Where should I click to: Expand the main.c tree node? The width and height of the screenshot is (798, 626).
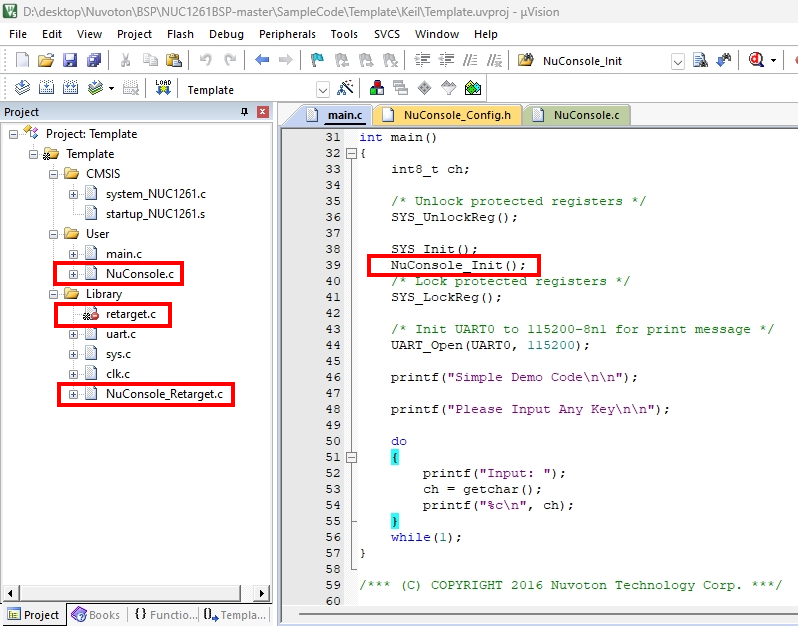[x=73, y=254]
